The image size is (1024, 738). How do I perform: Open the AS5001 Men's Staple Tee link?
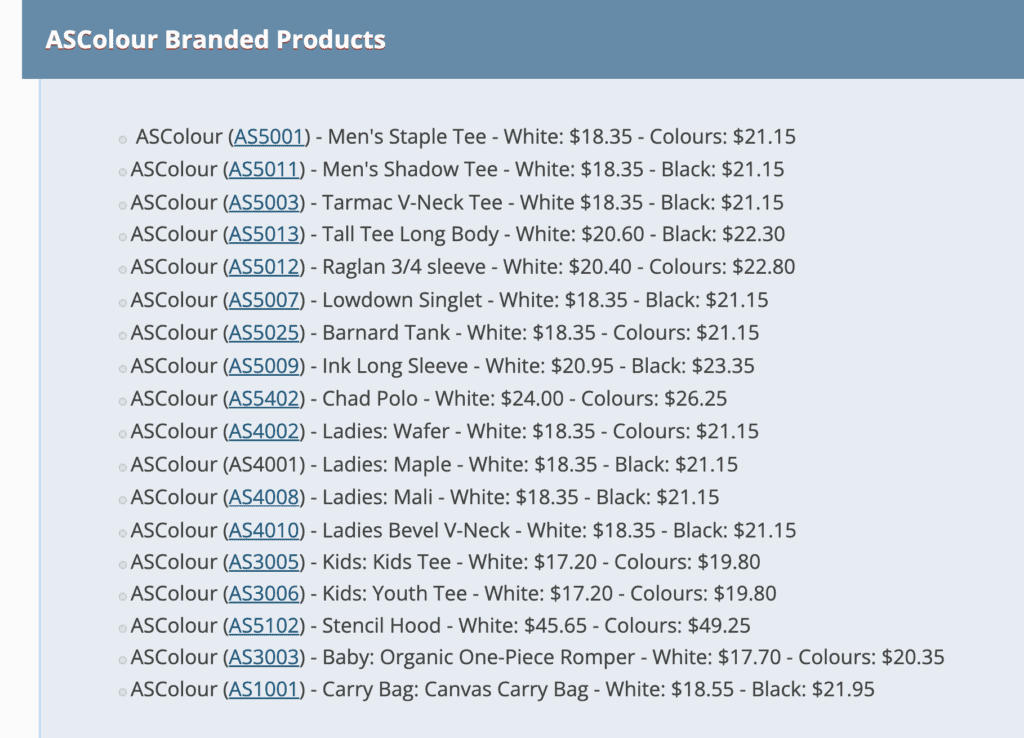click(x=264, y=137)
